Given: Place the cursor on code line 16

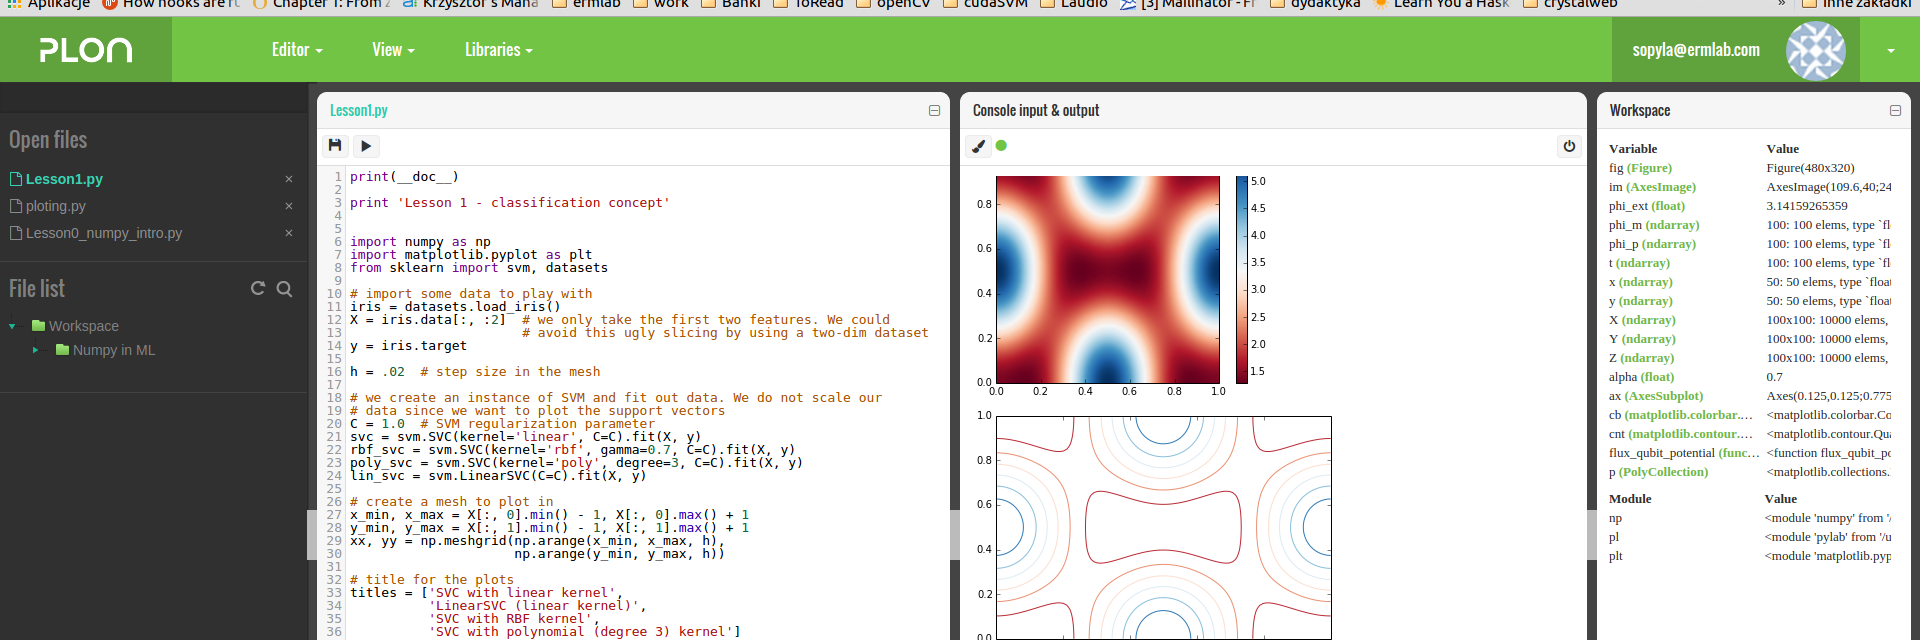Looking at the screenshot, I should 475,372.
